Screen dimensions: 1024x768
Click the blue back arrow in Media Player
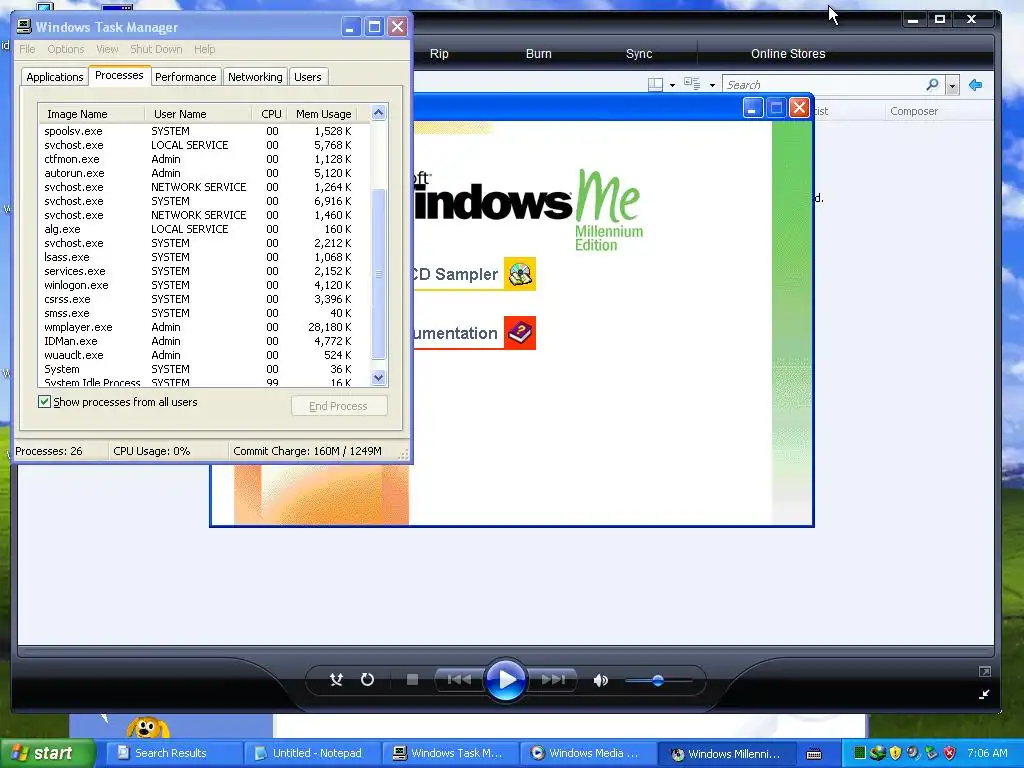point(976,85)
